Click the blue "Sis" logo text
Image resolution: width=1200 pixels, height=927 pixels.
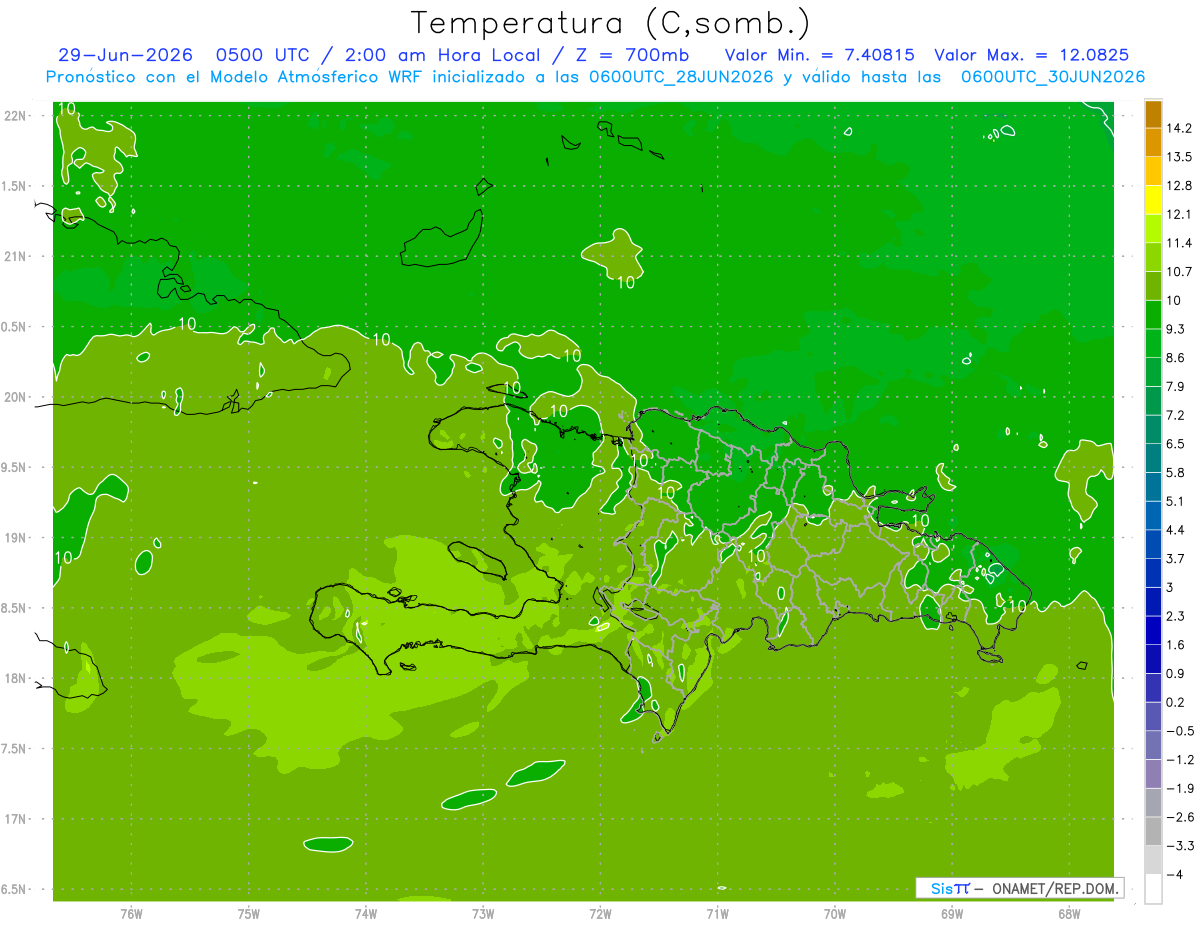[943, 888]
